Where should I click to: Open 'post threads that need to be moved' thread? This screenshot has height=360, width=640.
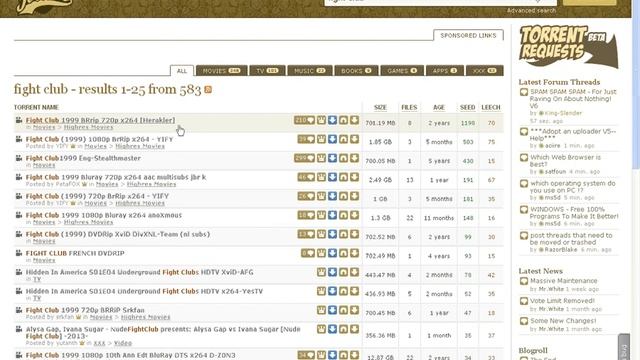(x=571, y=239)
